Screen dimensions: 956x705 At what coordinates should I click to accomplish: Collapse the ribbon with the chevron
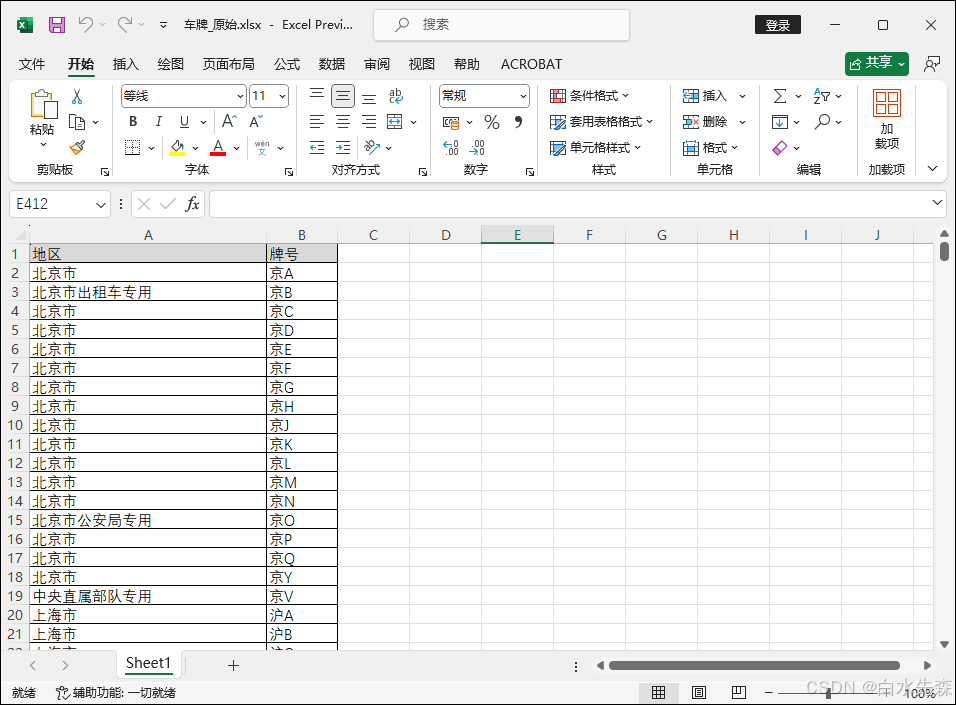932,168
